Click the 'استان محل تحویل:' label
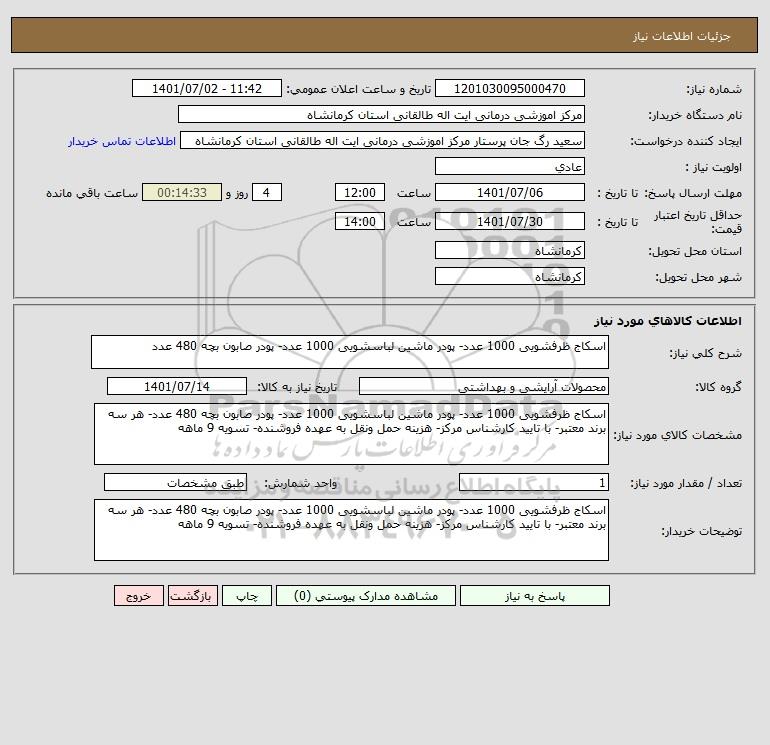 coord(695,251)
